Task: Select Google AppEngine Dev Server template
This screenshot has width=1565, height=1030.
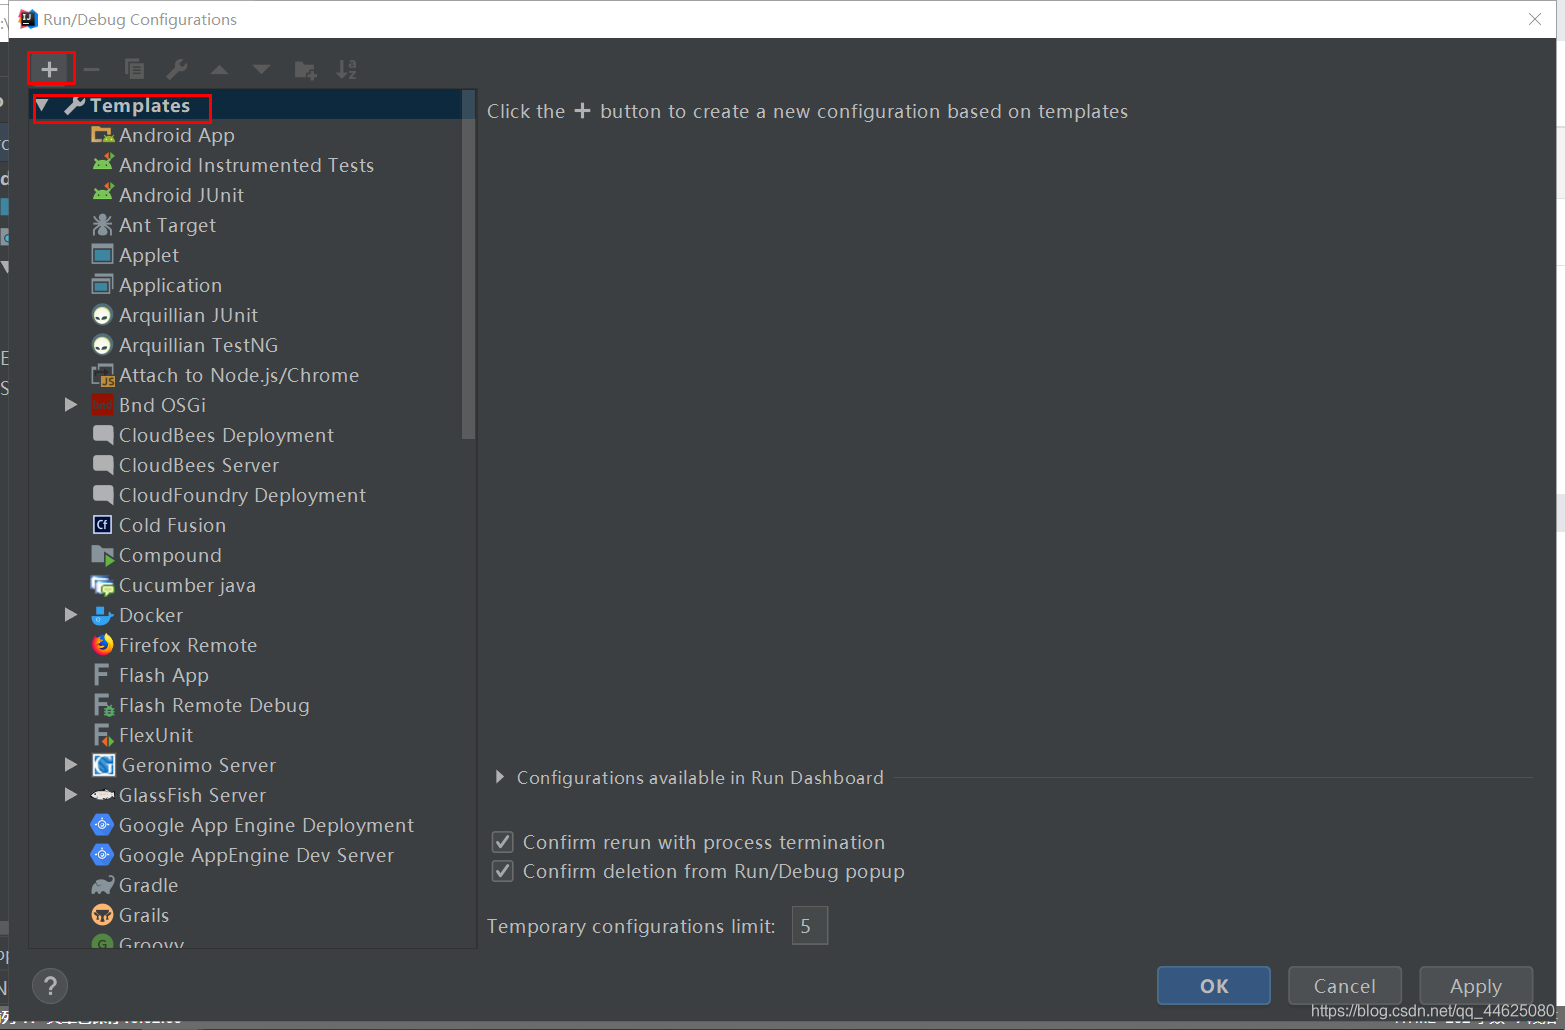Action: pos(256,855)
